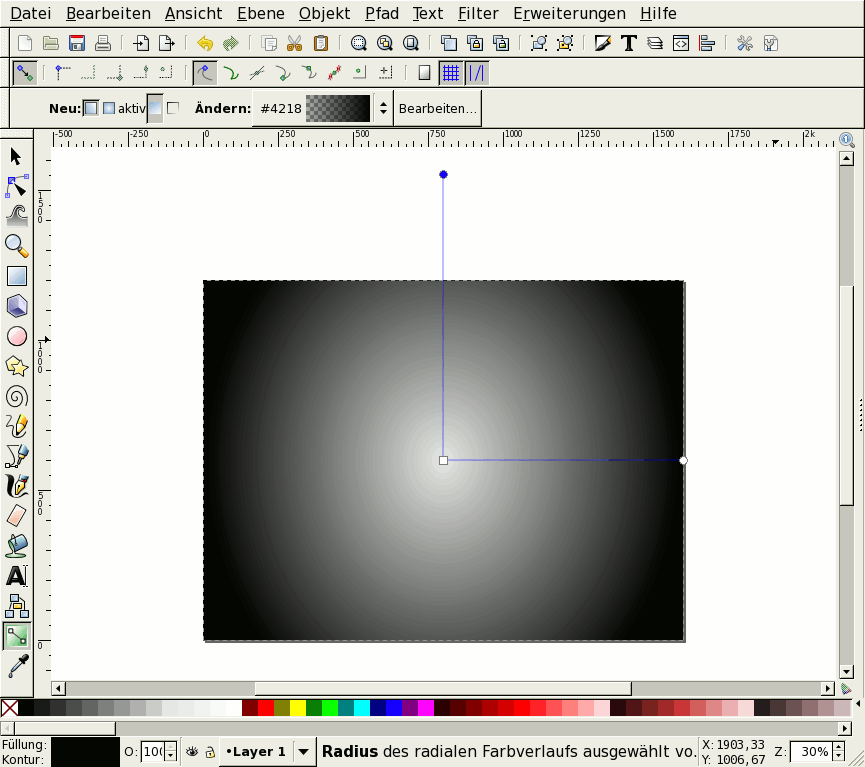Choose the Calligraphy pen tool
The width and height of the screenshot is (865, 767).
click(x=16, y=486)
